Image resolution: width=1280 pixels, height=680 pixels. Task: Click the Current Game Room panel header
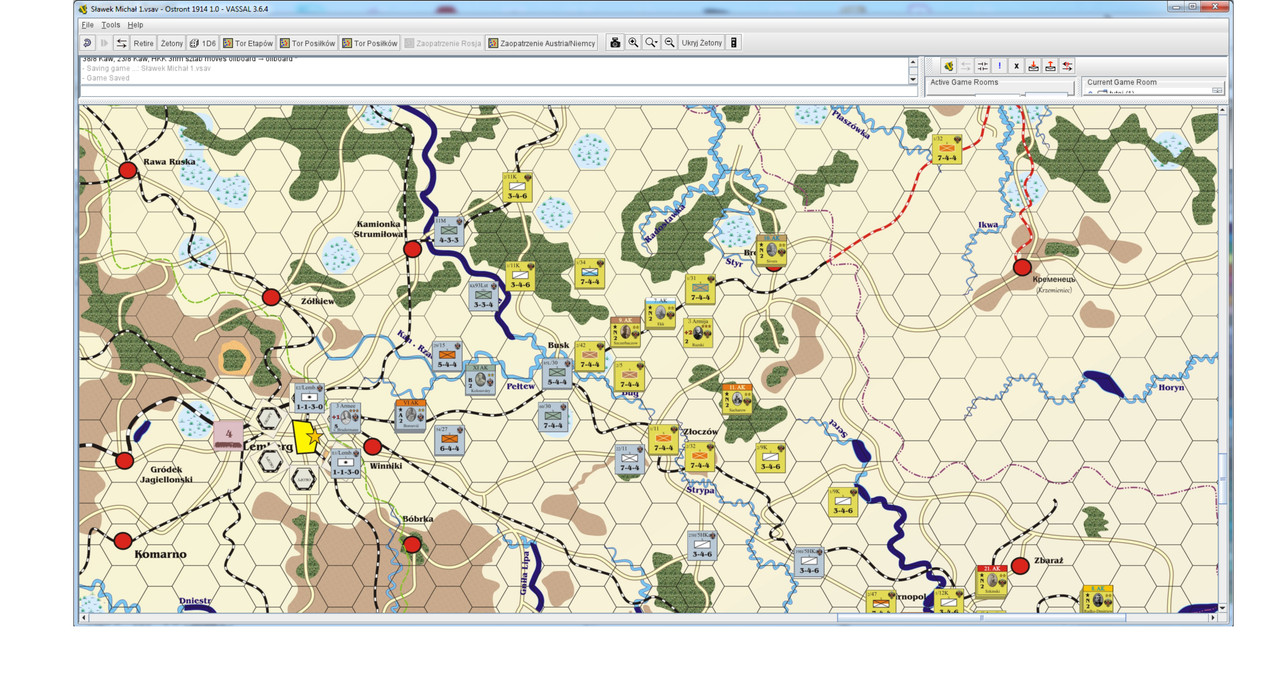tap(1122, 82)
